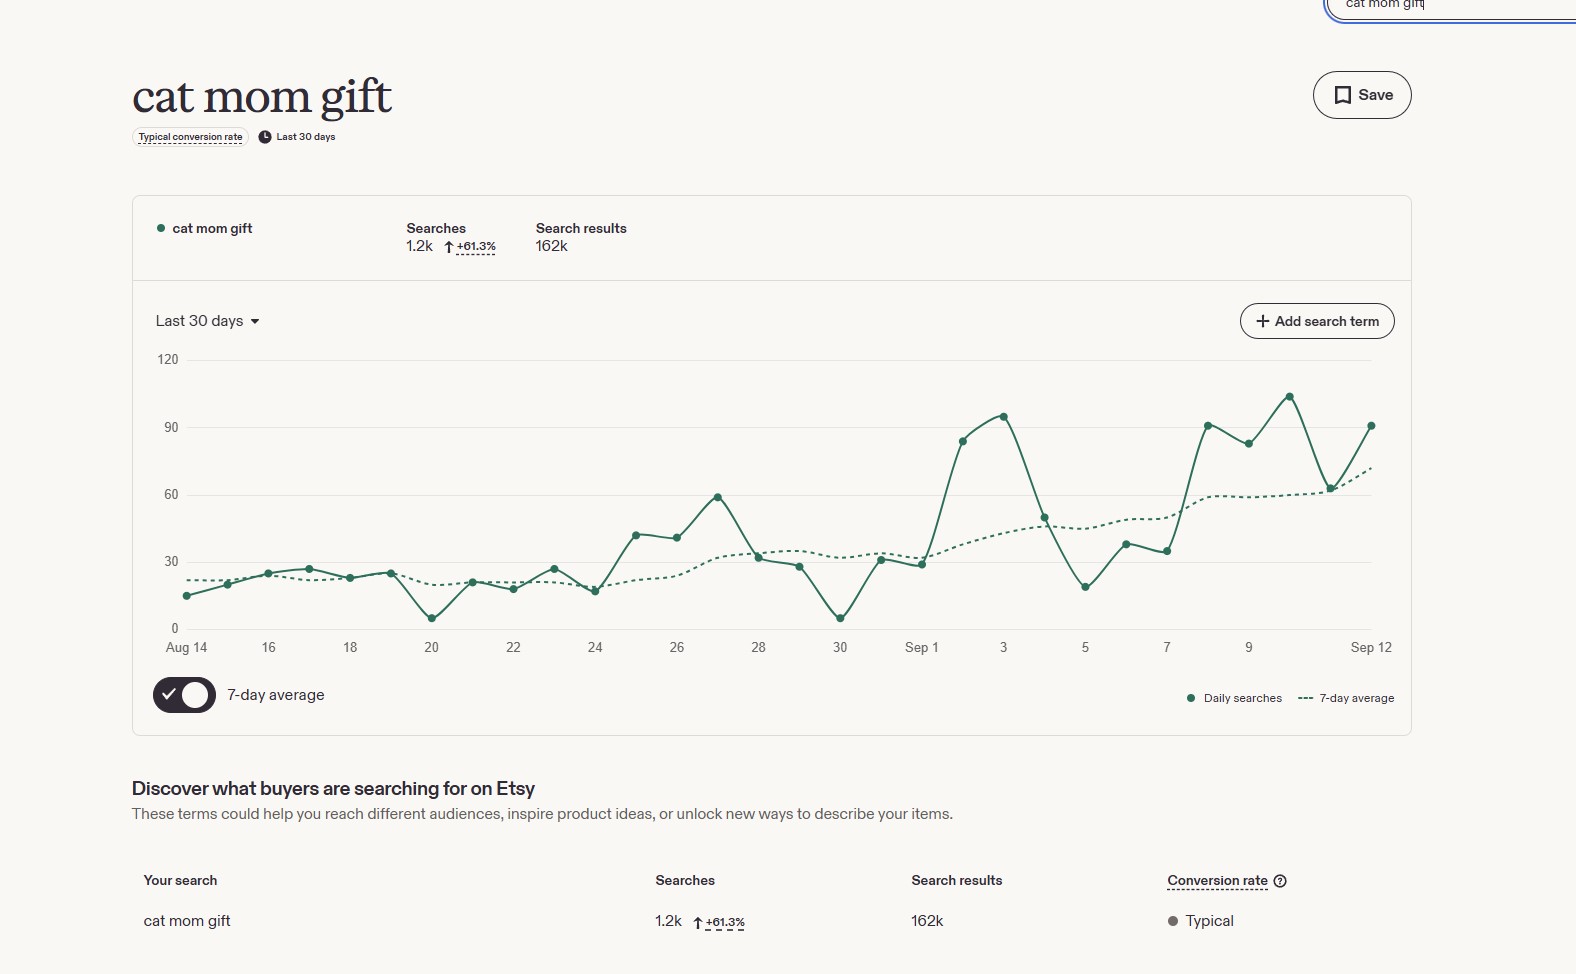Screen dimensions: 1576x974
Task: Click the clock icon beside Last 30 days
Action: click(x=265, y=137)
